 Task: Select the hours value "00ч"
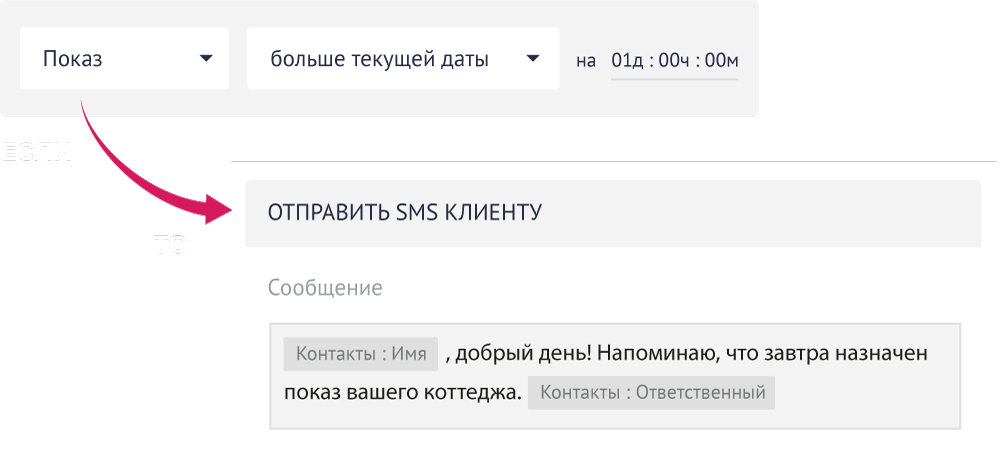pos(676,60)
